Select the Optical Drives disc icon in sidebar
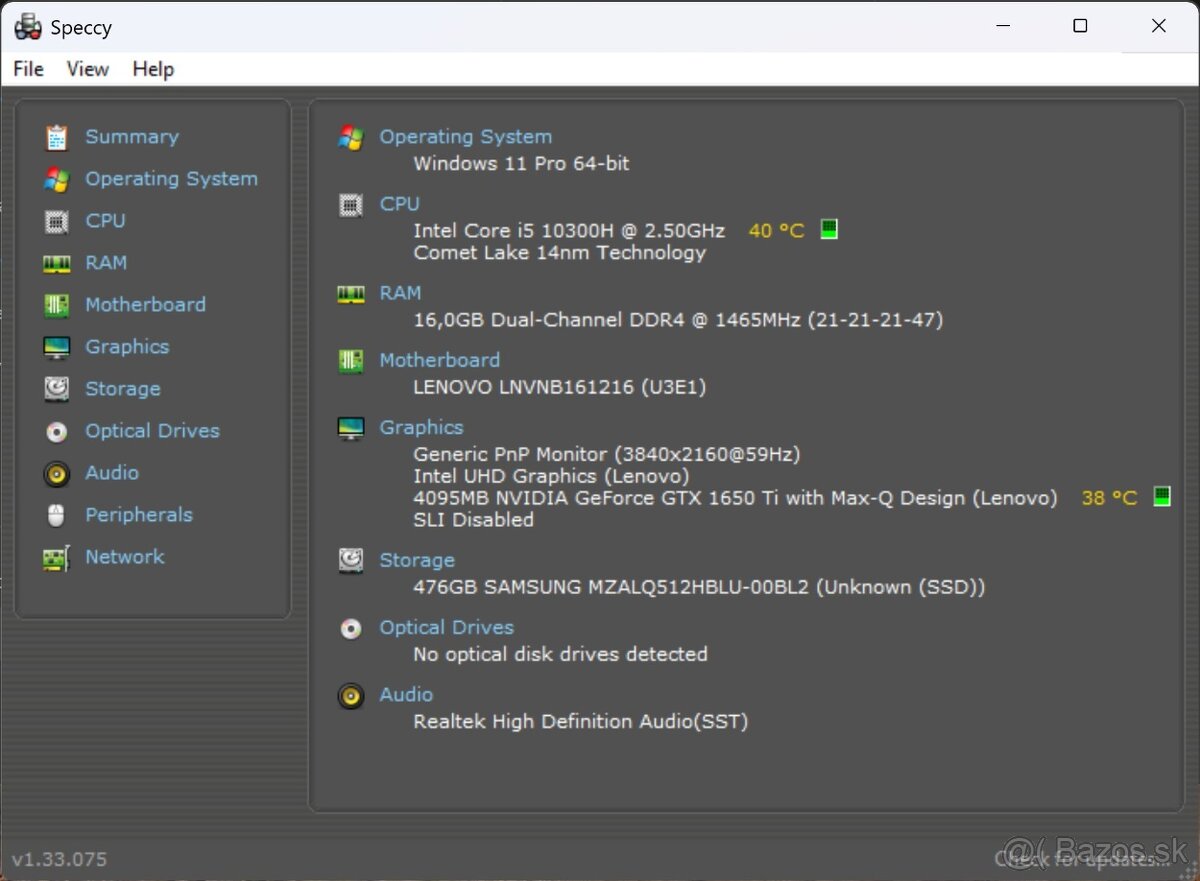The height and width of the screenshot is (881, 1200). click(x=57, y=431)
